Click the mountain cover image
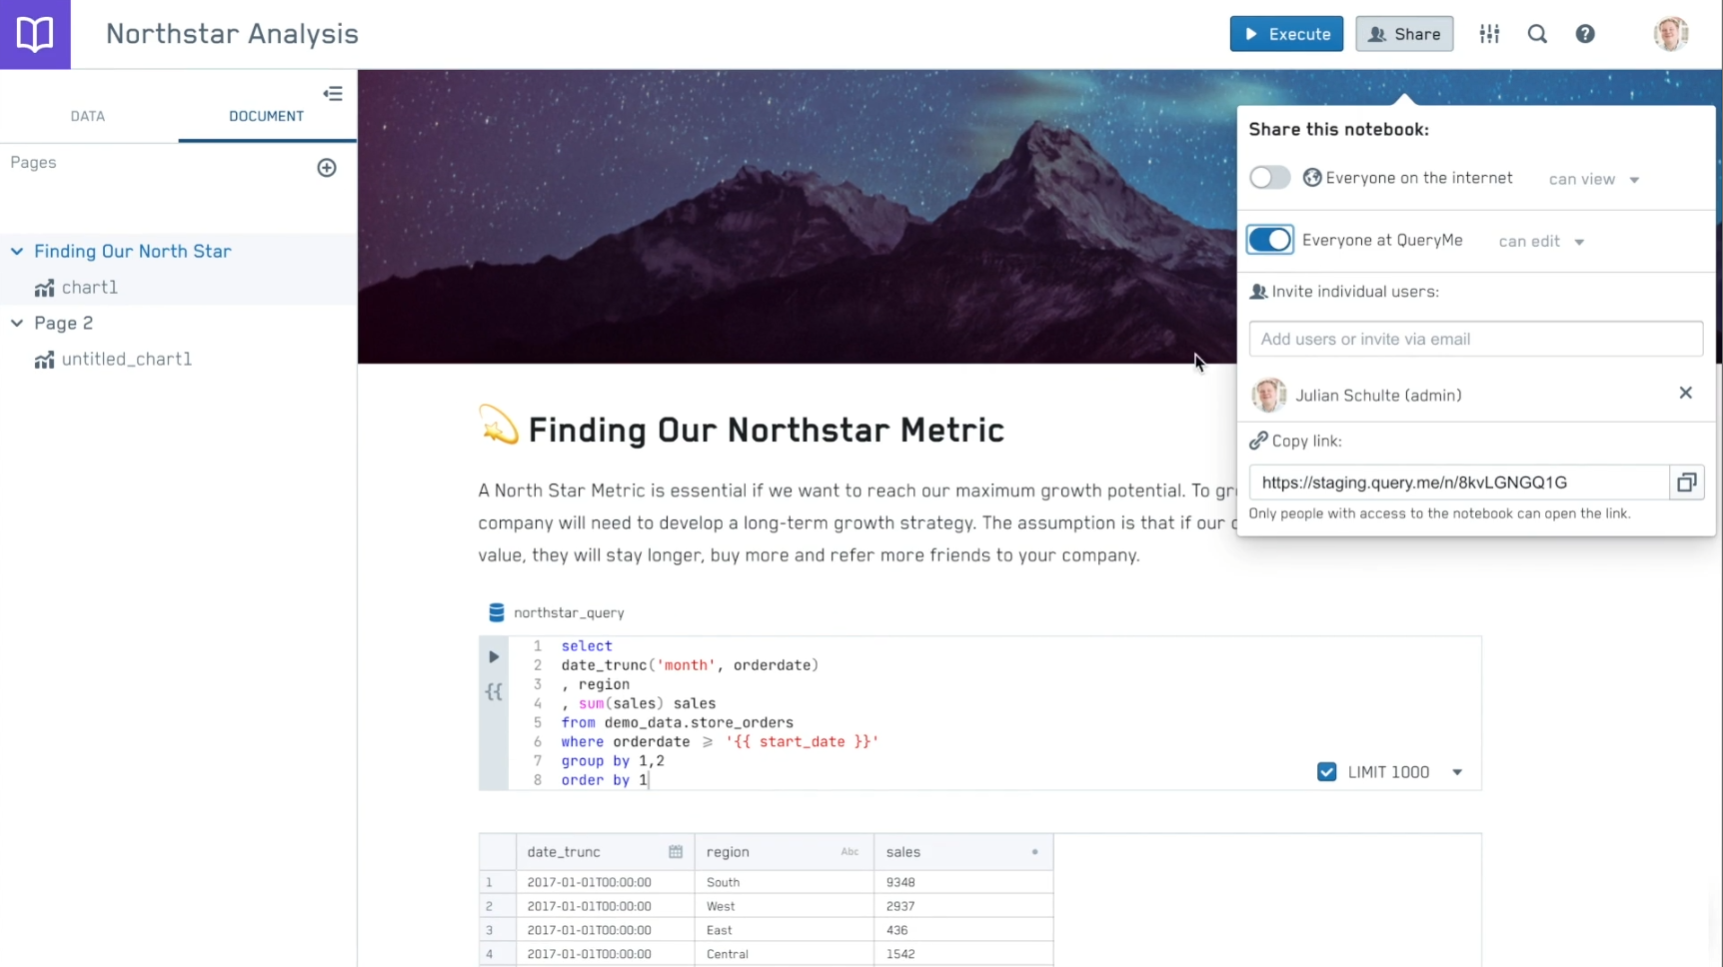Image resolution: width=1723 pixels, height=967 pixels. pyautogui.click(x=796, y=216)
